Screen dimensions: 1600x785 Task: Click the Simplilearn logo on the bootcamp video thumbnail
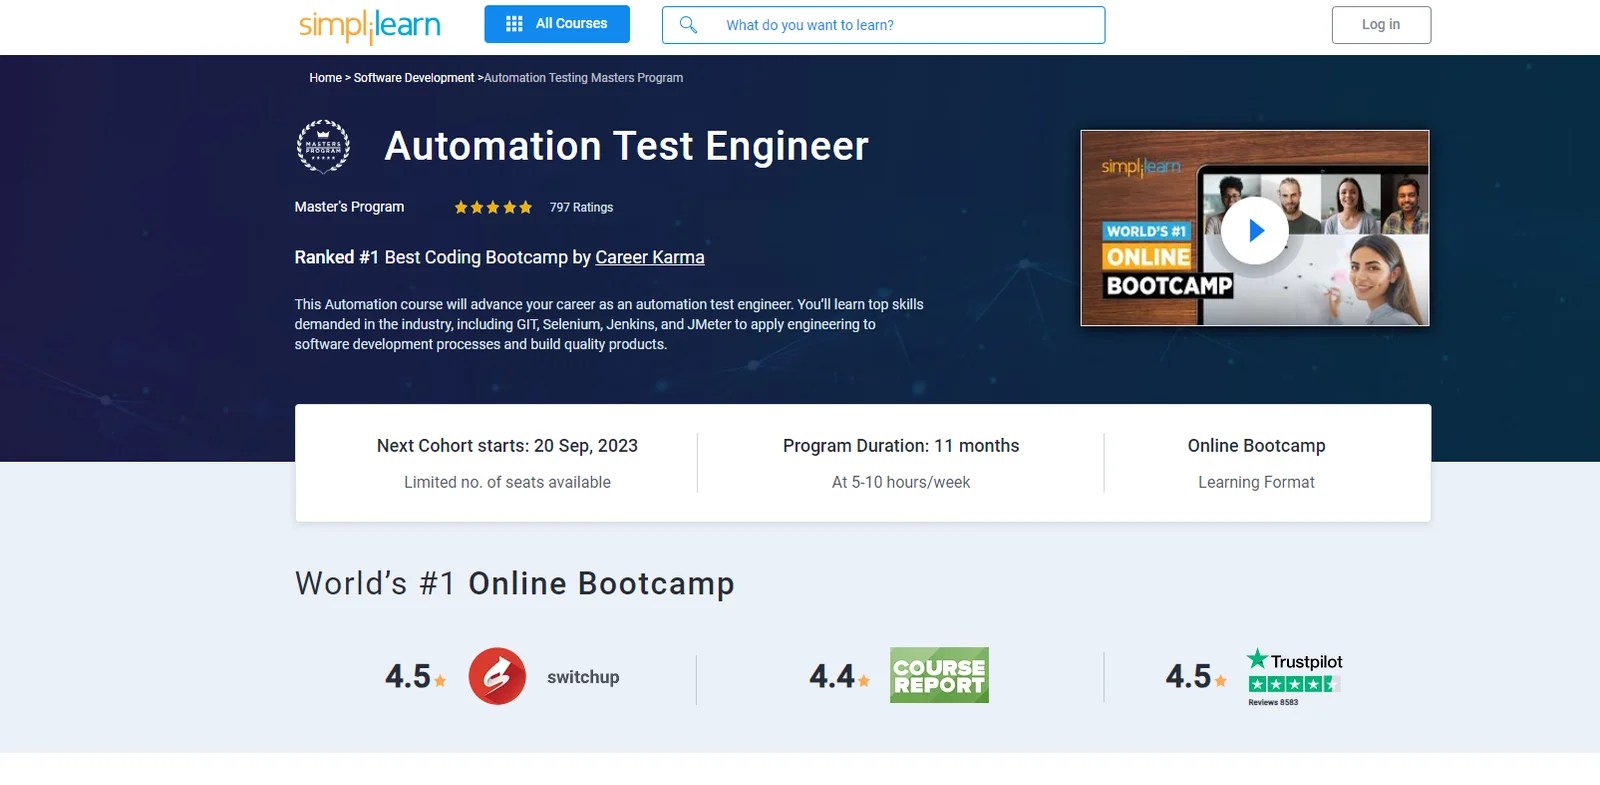point(1141,167)
